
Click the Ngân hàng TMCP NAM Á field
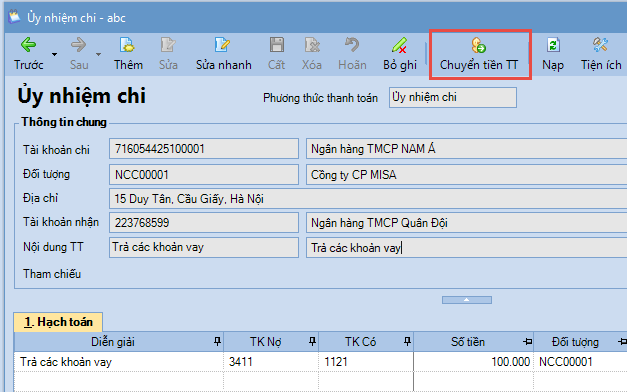tap(466, 149)
